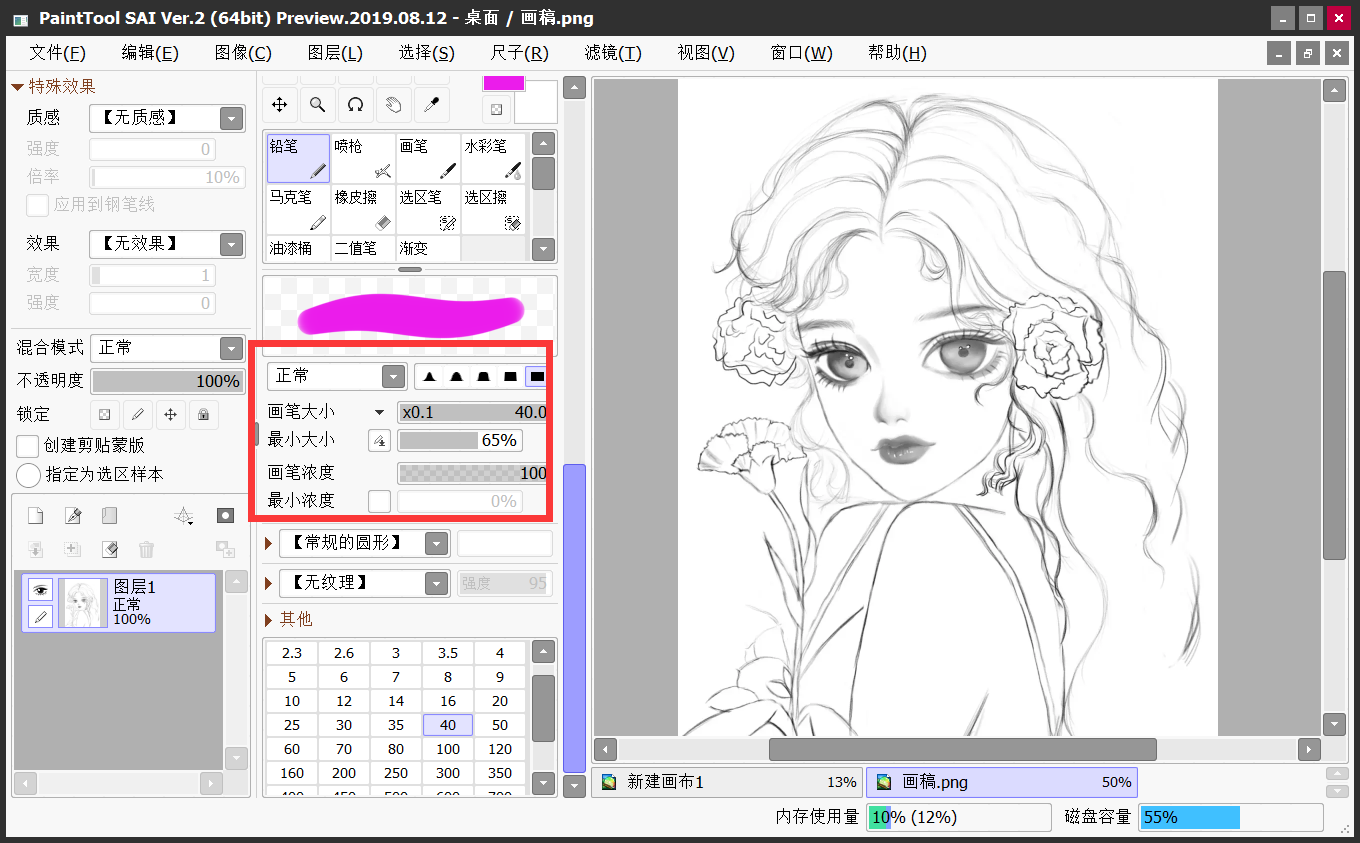Create a new normal layer
1360x843 pixels.
point(35,516)
